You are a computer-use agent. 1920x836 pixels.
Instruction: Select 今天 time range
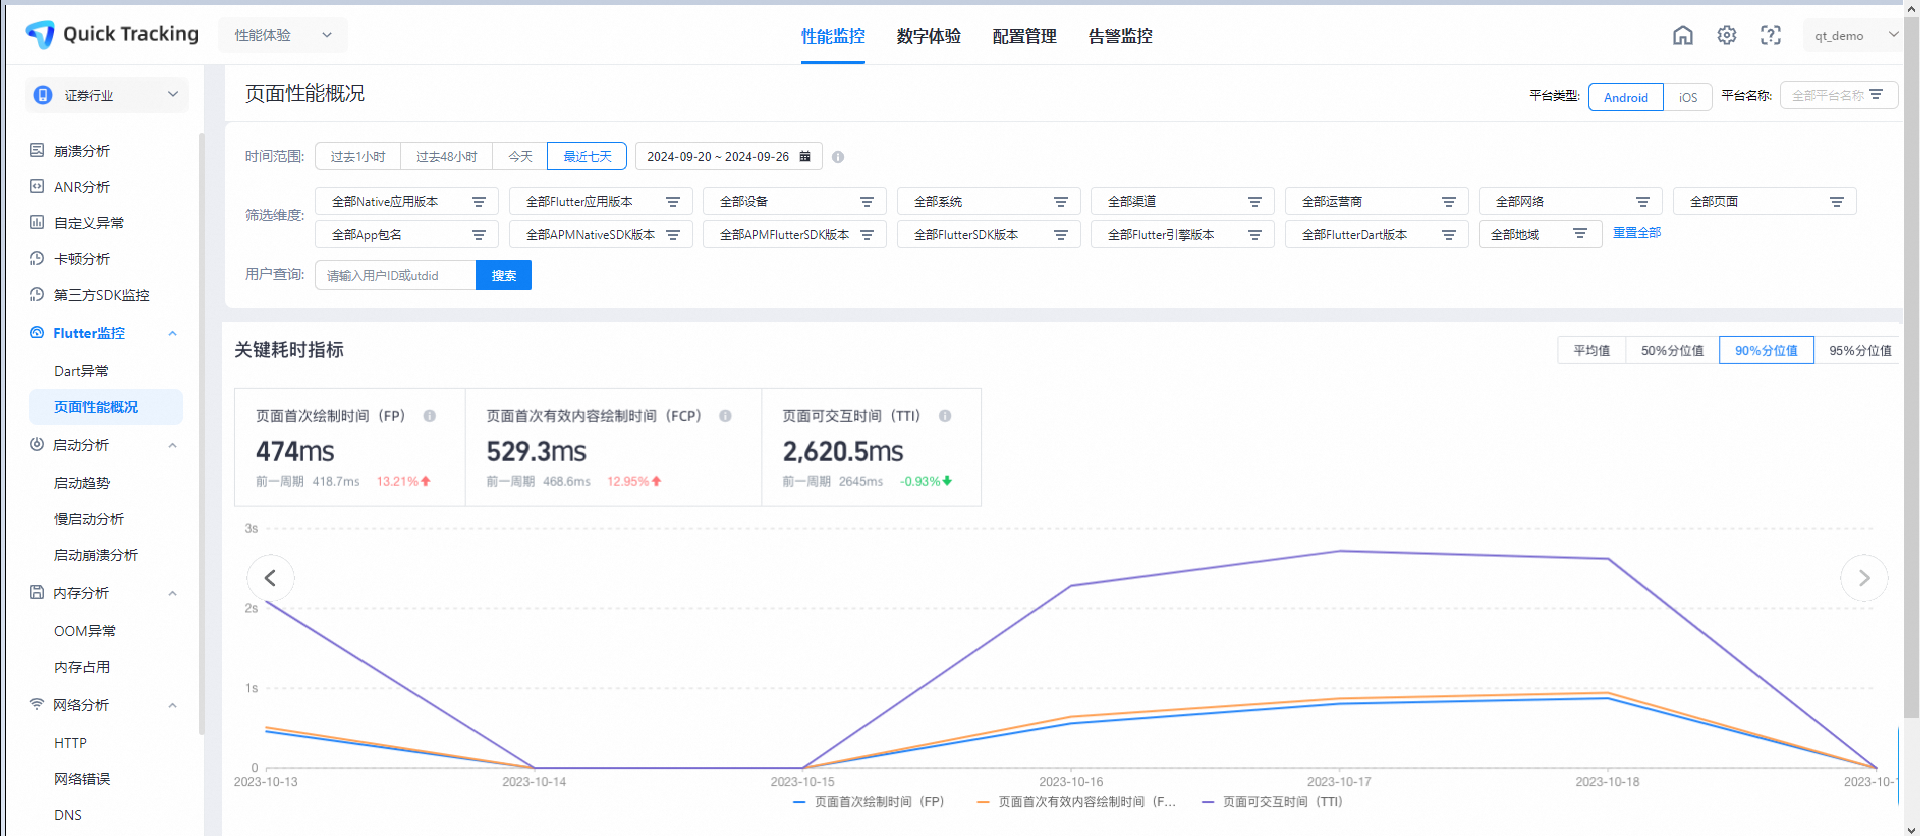tap(520, 156)
